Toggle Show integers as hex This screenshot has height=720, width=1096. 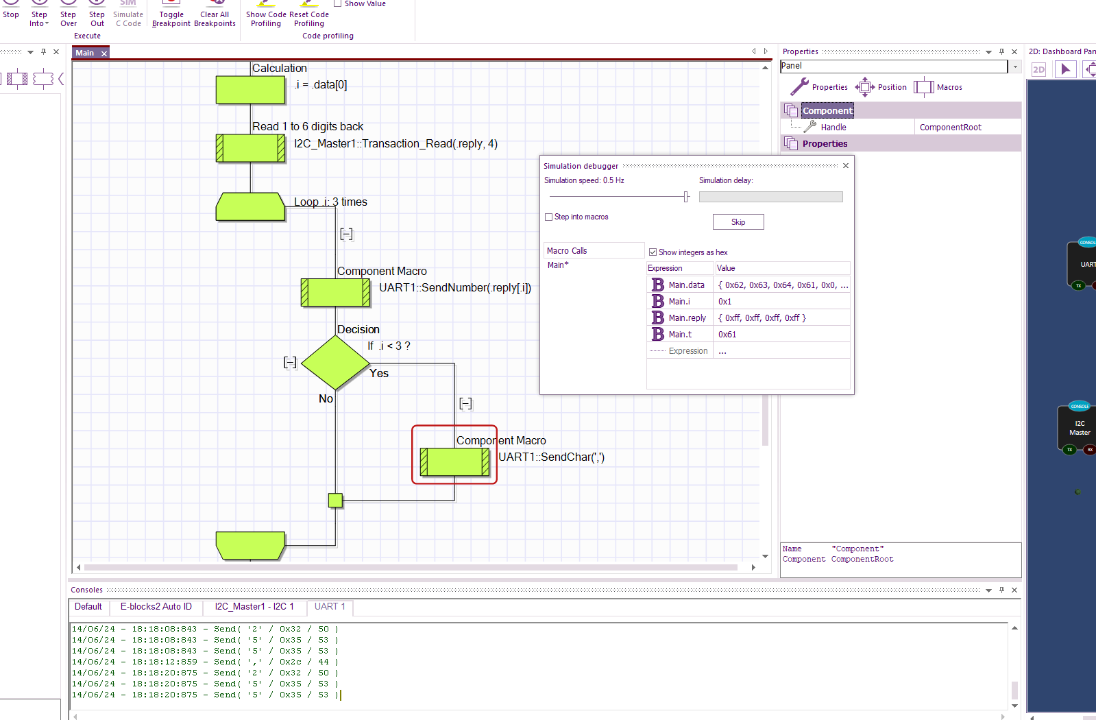point(653,252)
